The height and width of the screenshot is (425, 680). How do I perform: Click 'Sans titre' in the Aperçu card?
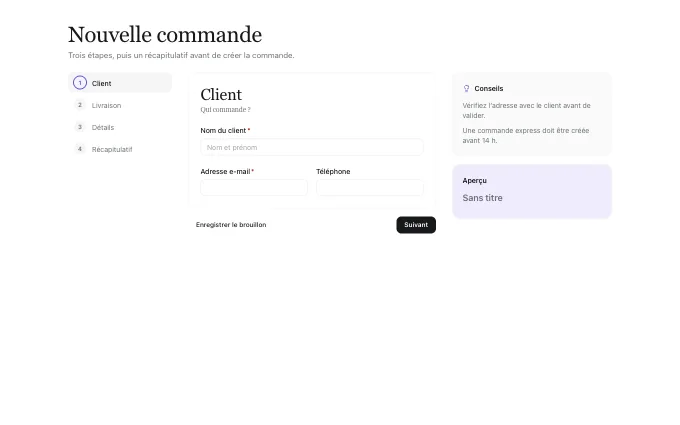pos(482,198)
